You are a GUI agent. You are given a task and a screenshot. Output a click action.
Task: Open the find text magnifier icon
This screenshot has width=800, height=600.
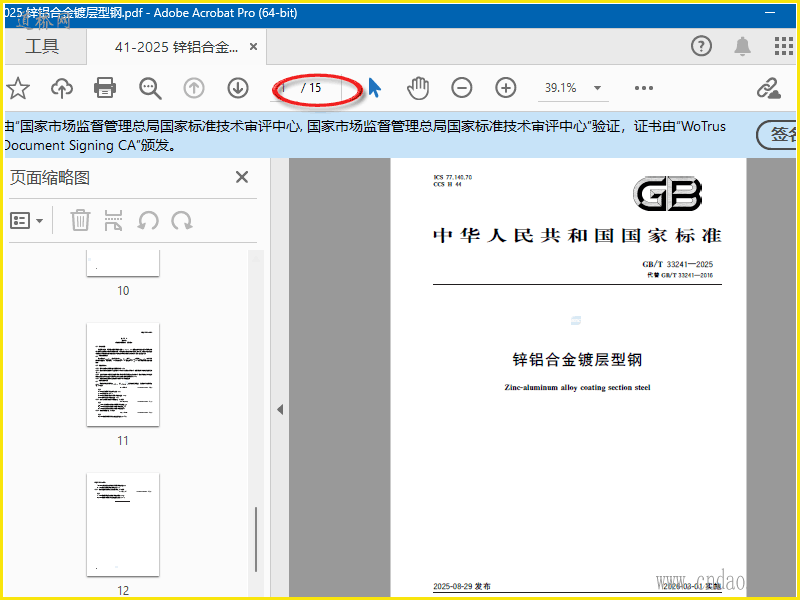pyautogui.click(x=150, y=88)
